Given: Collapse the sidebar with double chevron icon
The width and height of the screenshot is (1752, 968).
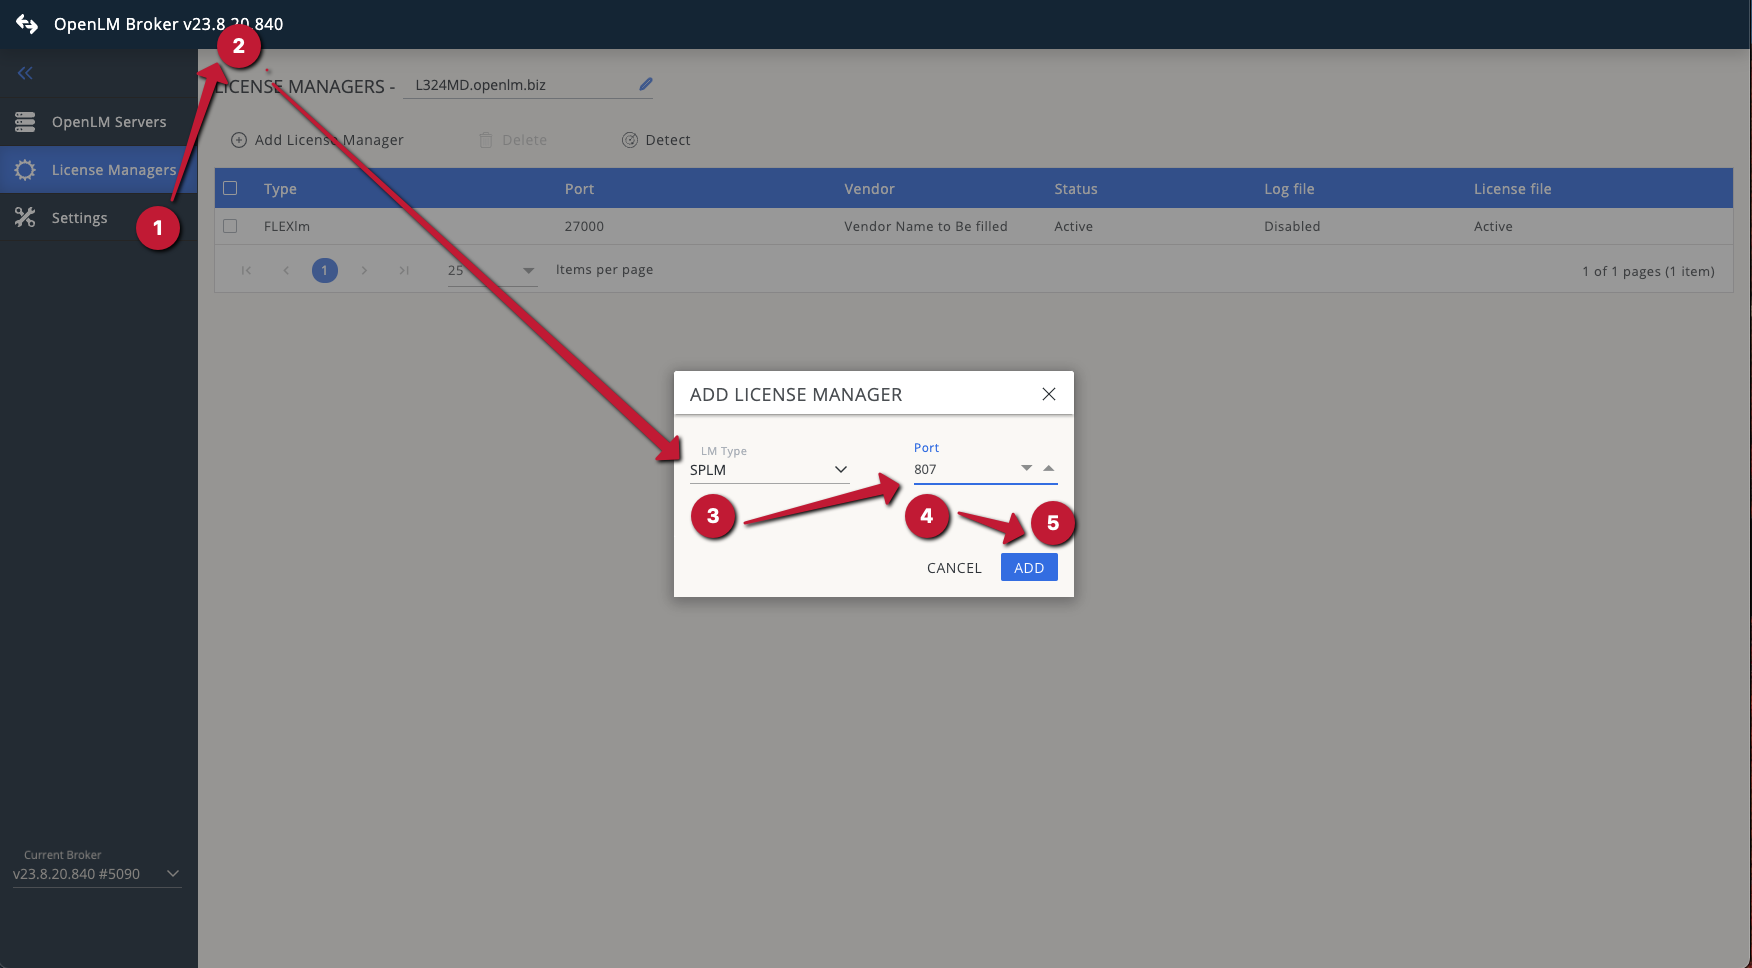Looking at the screenshot, I should coord(25,73).
